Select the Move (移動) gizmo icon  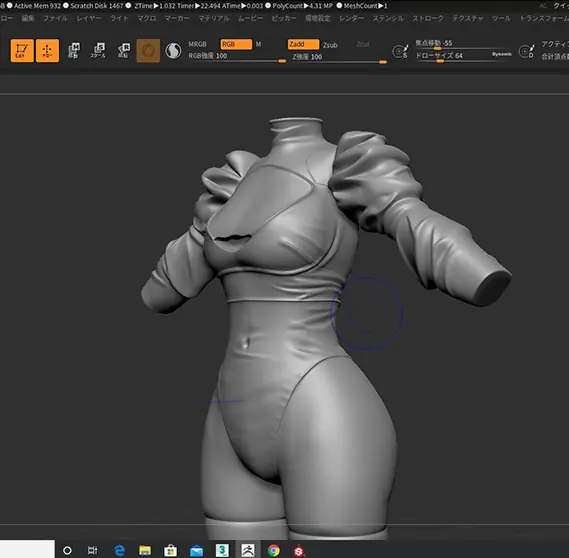point(74,50)
